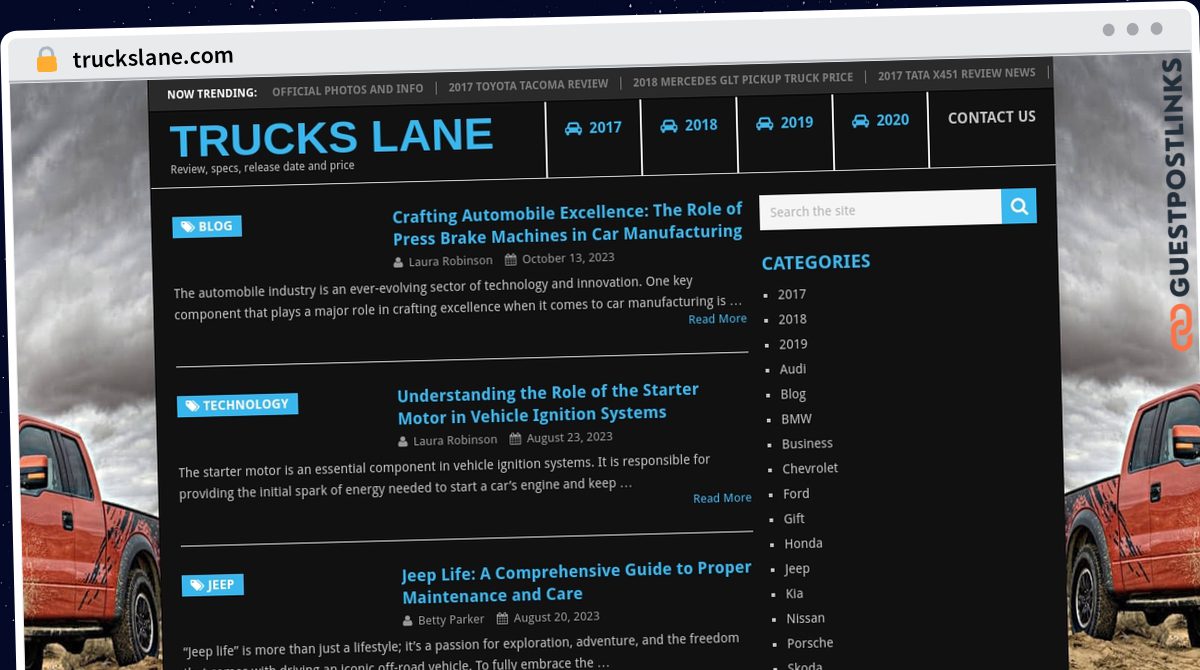This screenshot has width=1200, height=670.
Task: Open Jeep Life Comprehensive Guide article title
Action: click(x=576, y=582)
